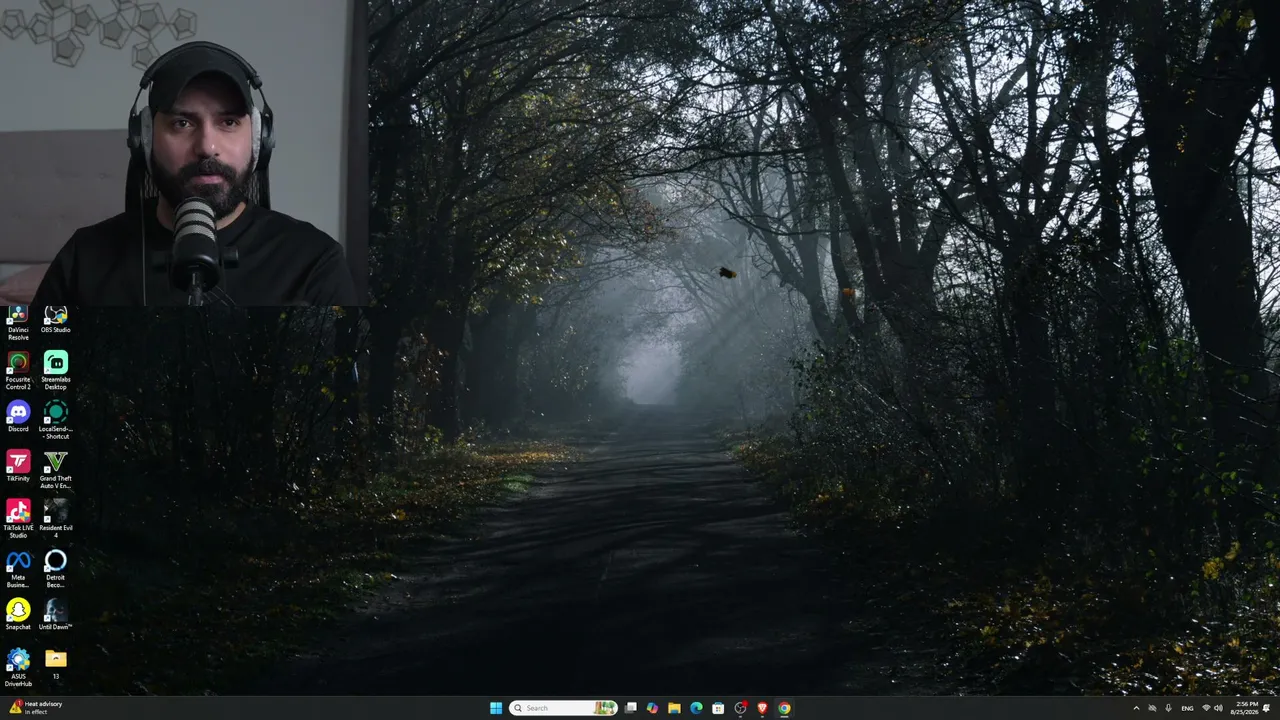1280x720 pixels.
Task: Open the ENG language switcher
Action: click(1187, 708)
